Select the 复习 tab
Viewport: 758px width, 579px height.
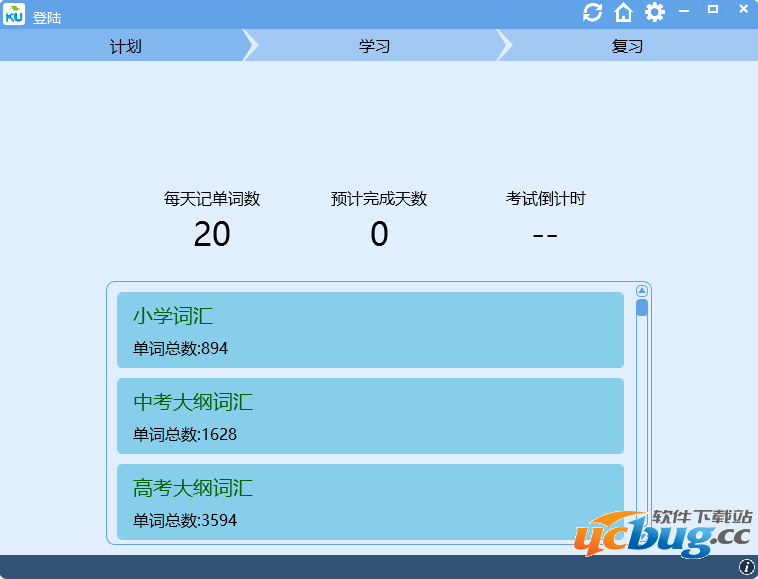click(627, 46)
